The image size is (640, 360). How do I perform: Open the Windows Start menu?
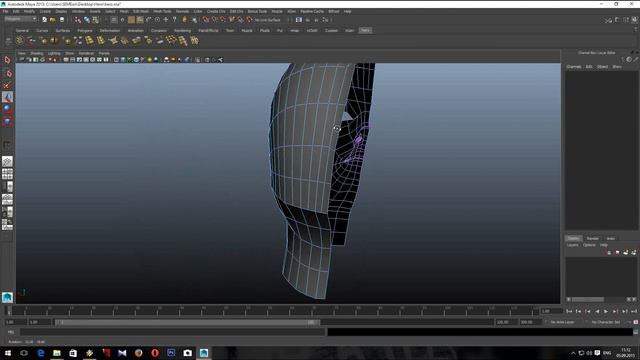click(7, 353)
